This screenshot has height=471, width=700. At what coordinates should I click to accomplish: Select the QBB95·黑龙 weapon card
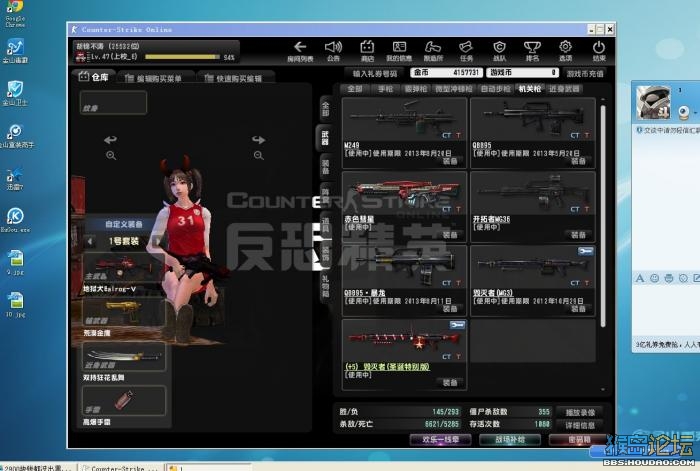coord(404,280)
